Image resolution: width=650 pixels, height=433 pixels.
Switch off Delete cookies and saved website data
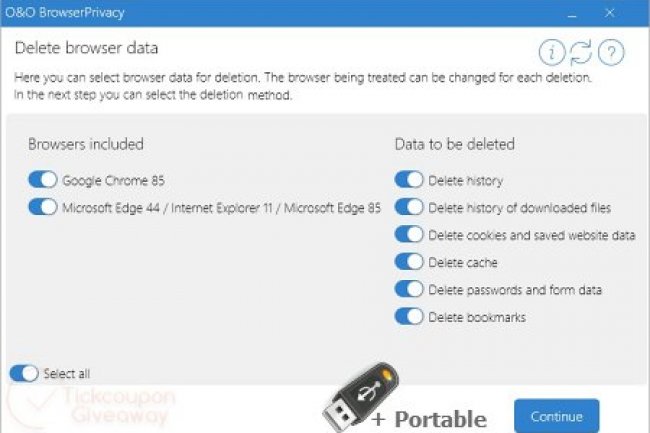[x=409, y=234]
